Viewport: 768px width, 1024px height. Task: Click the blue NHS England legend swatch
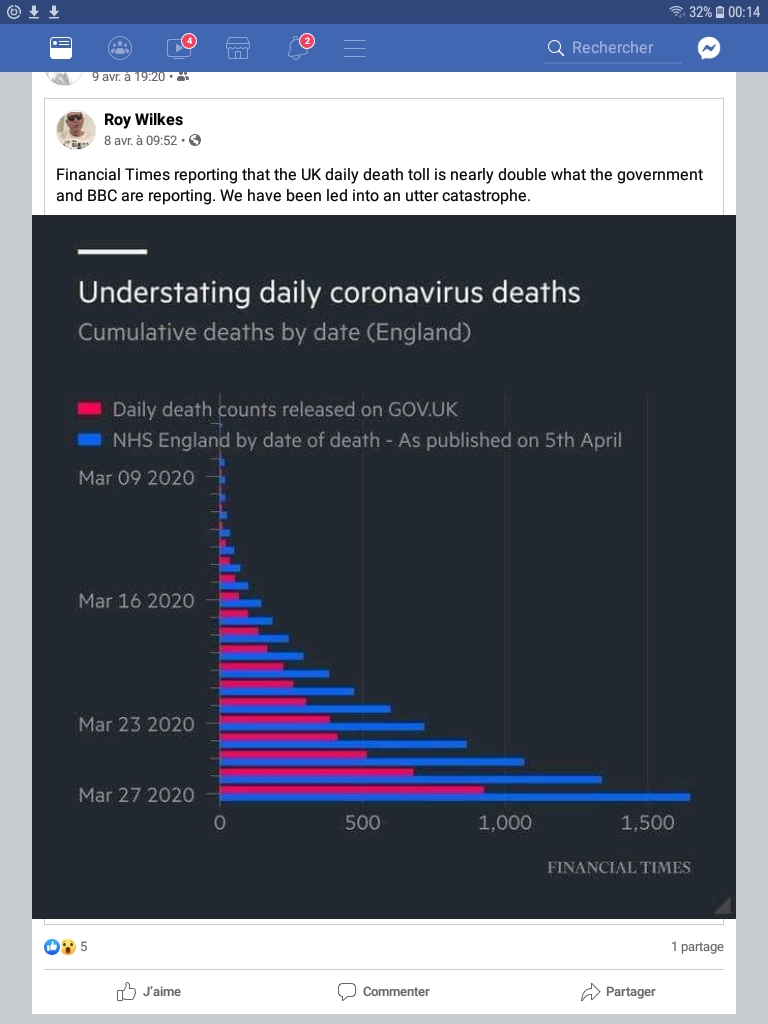[90, 440]
